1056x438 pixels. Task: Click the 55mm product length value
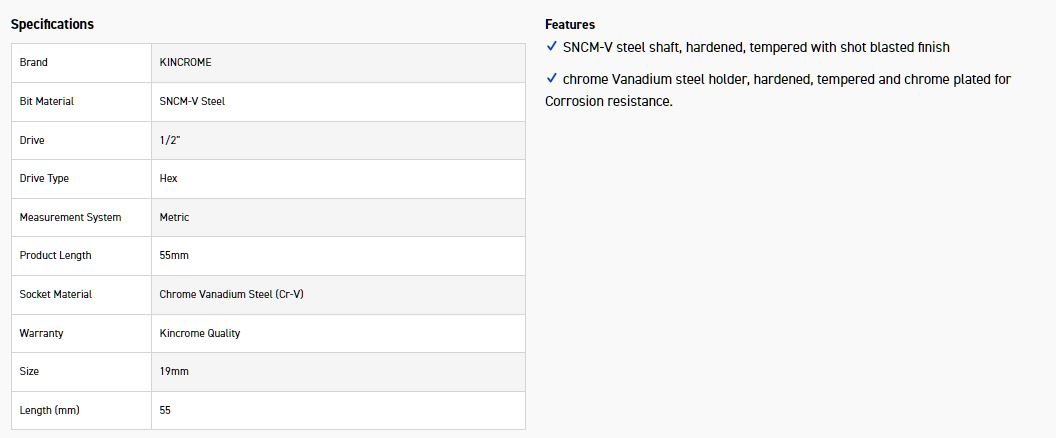tap(174, 255)
